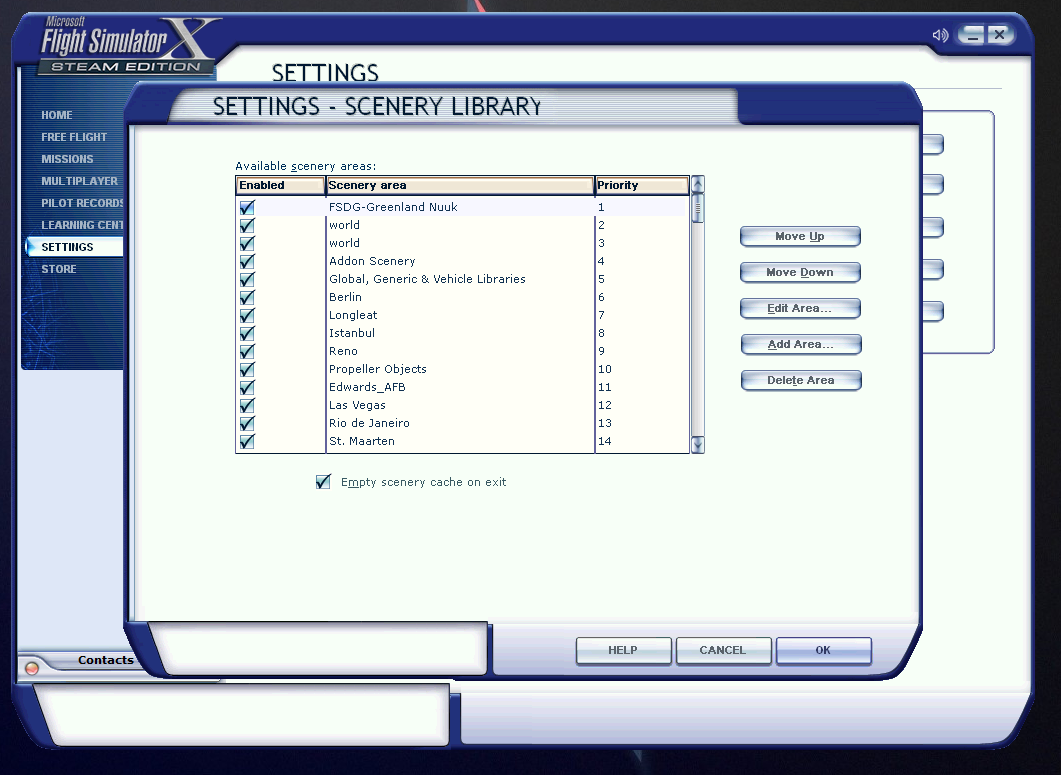Toggle the Istanbul scenery checkbox
Viewport: 1061px width, 775px height.
247,333
